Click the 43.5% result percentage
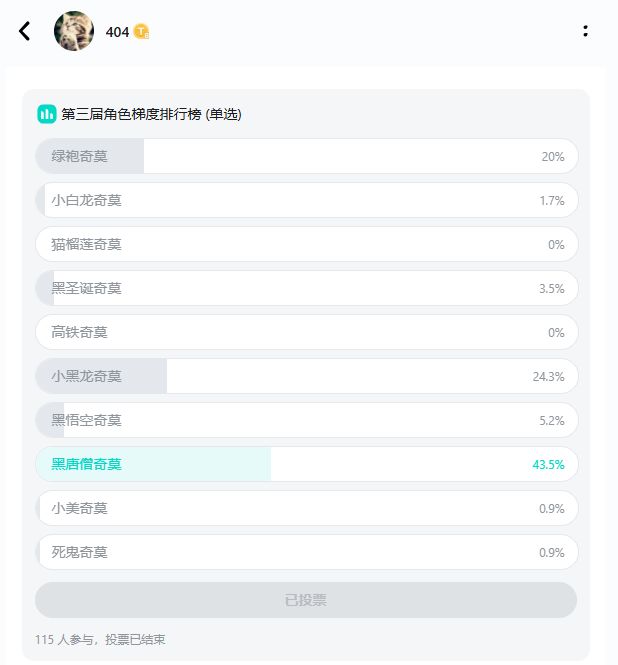Viewport: 618px width, 665px height. (548, 464)
